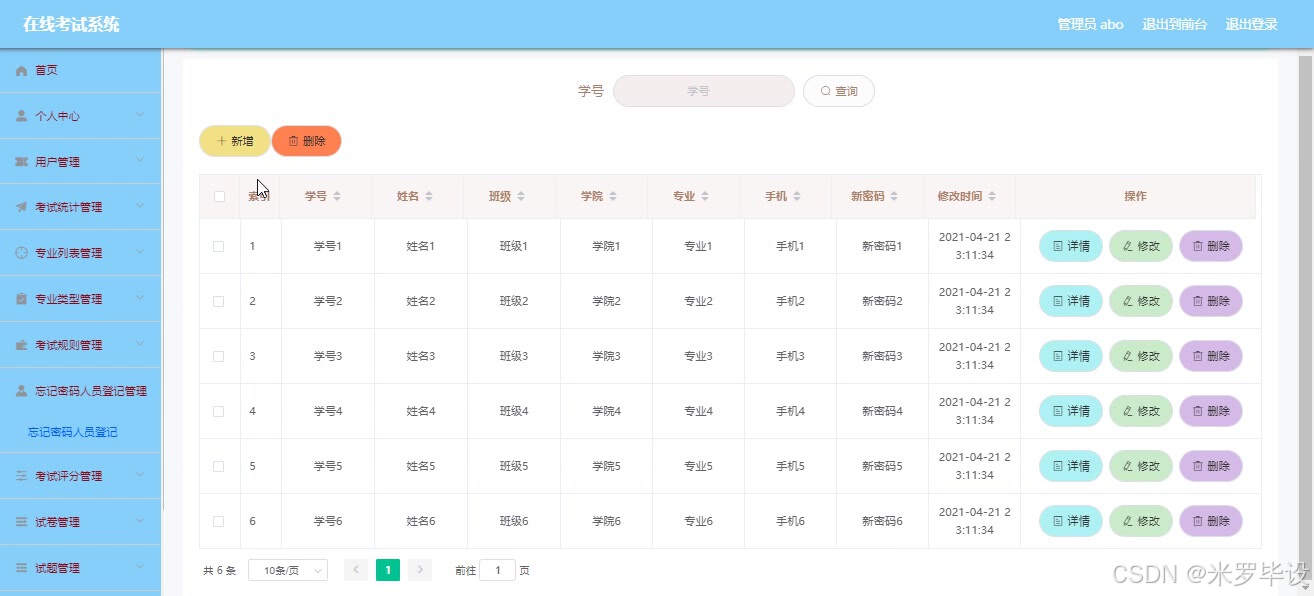
Task: Focus the 学号 search input field
Action: click(704, 91)
